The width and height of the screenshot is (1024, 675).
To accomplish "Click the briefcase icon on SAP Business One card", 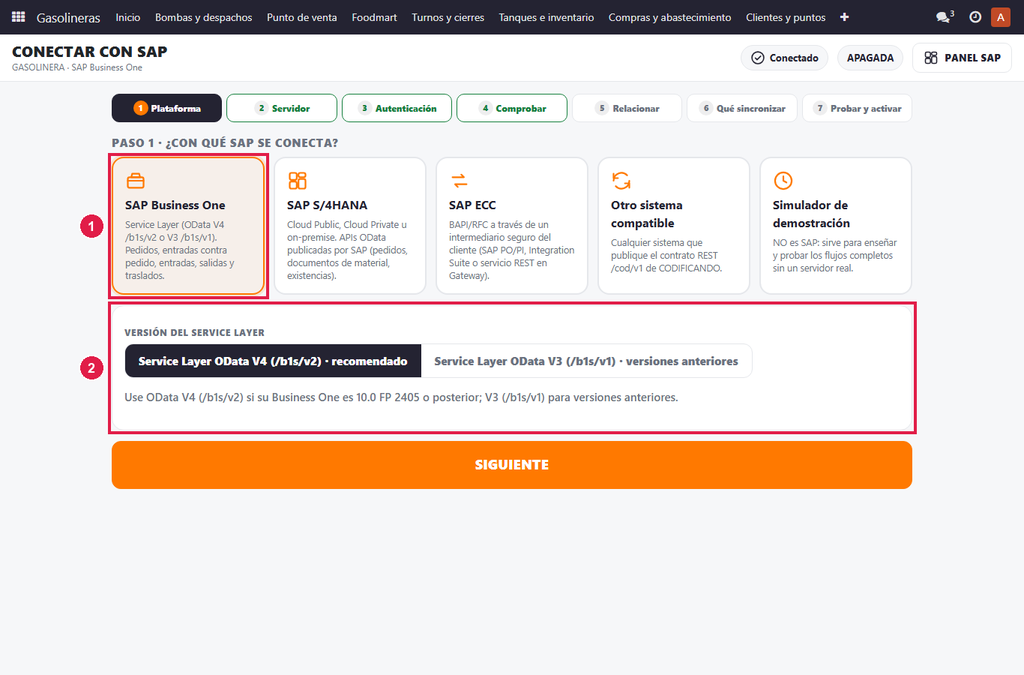I will pos(135,180).
